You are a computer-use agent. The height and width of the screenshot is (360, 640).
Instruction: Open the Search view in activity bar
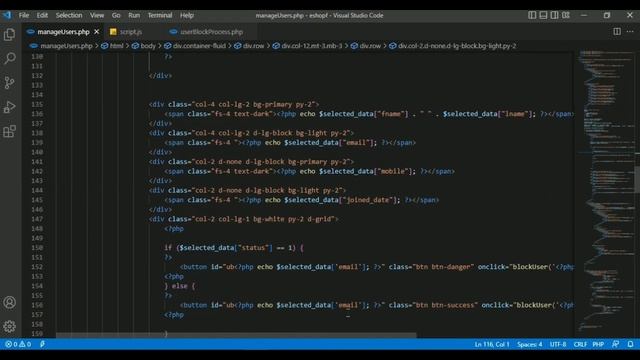(x=9, y=58)
